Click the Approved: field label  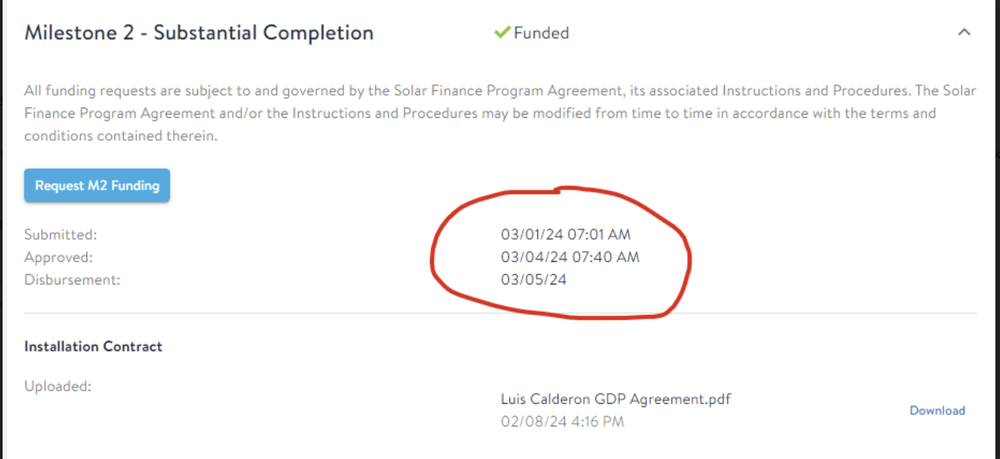(x=59, y=257)
